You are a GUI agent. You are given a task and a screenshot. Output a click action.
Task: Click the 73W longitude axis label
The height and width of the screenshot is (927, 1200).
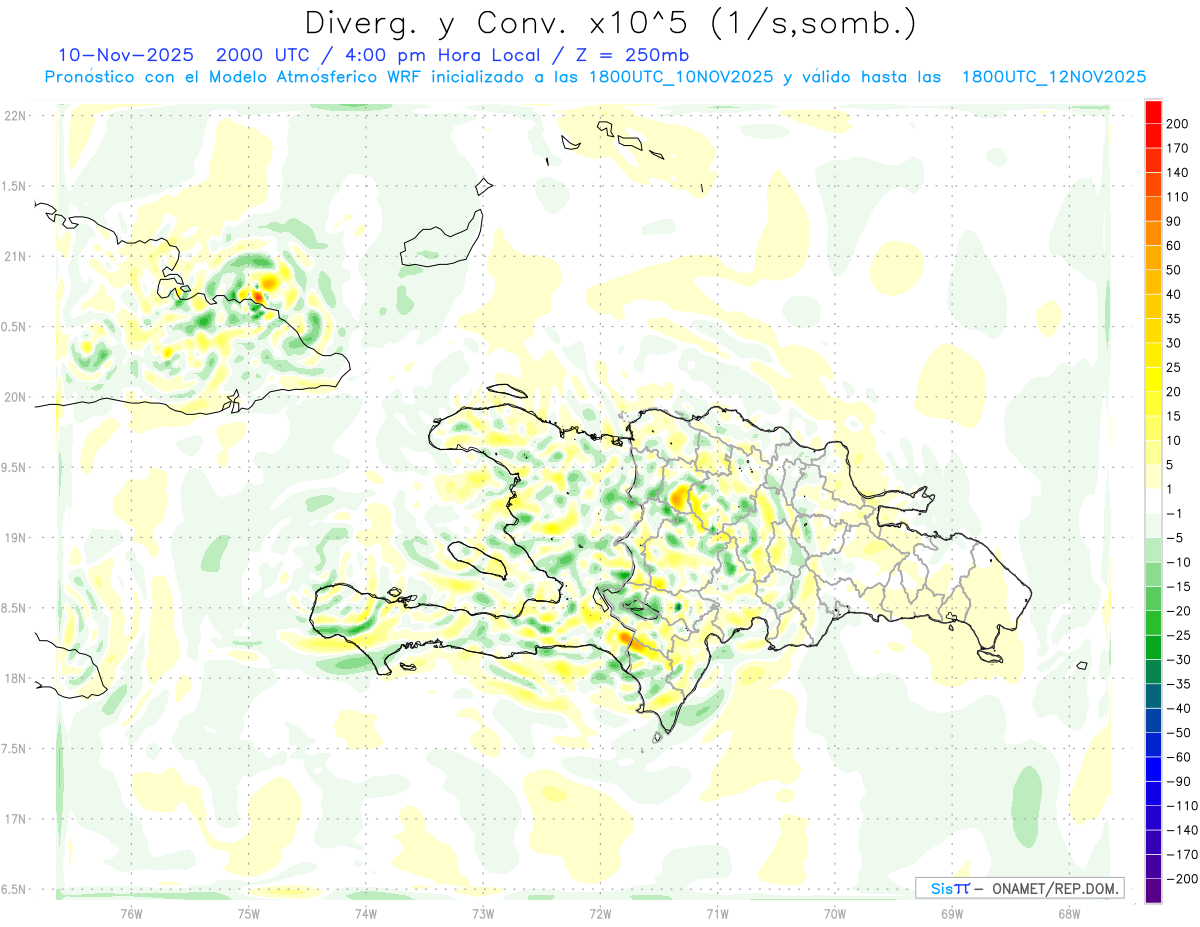click(x=483, y=913)
